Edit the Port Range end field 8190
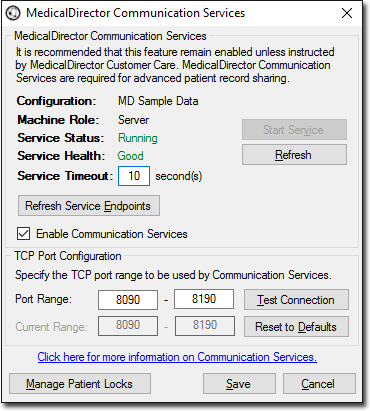The image size is (370, 411). pyautogui.click(x=204, y=299)
